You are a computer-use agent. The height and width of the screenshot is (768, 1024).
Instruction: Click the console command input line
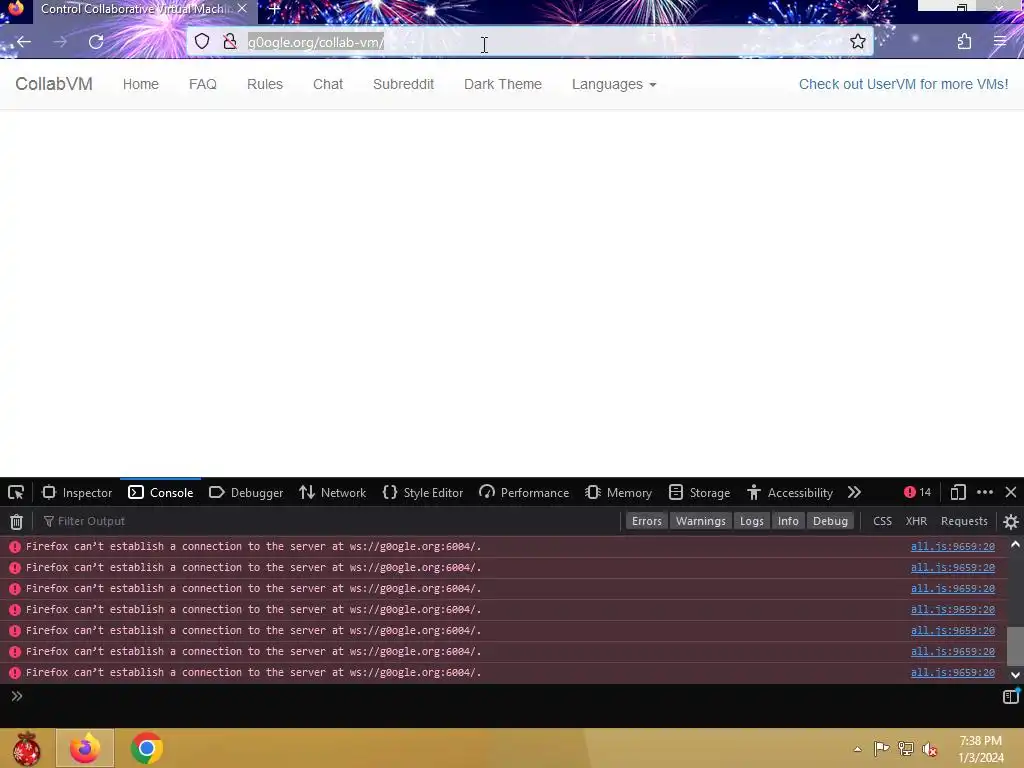tap(509, 696)
